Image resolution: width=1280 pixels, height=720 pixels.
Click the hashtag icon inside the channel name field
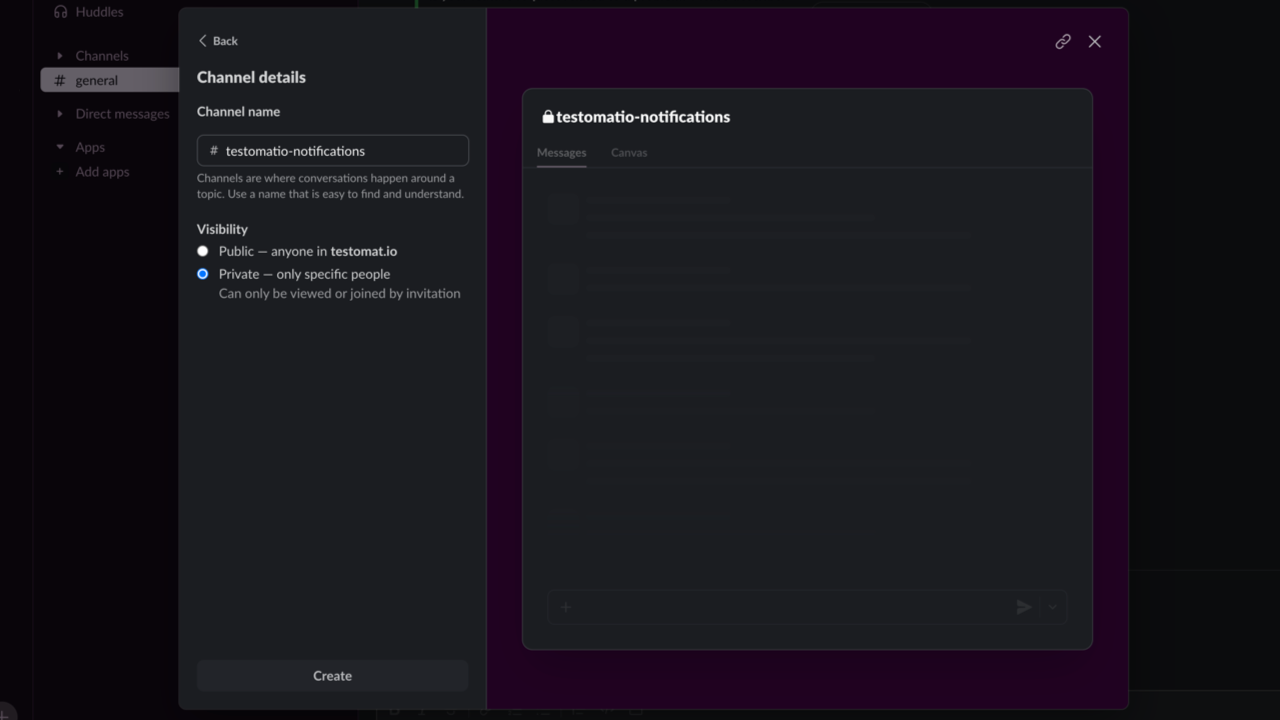click(213, 150)
